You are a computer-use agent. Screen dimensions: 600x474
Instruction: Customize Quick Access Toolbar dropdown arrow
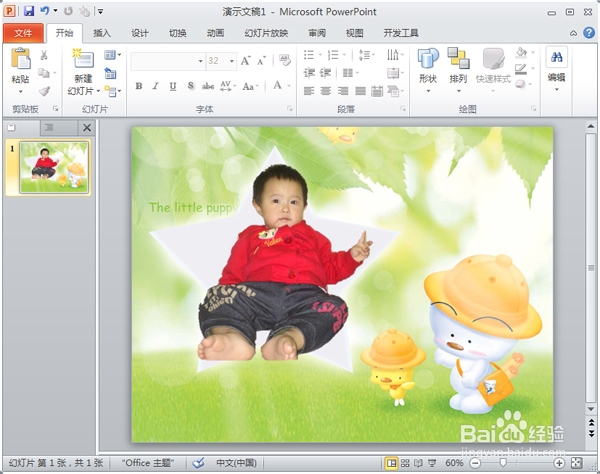pyautogui.click(x=100, y=11)
